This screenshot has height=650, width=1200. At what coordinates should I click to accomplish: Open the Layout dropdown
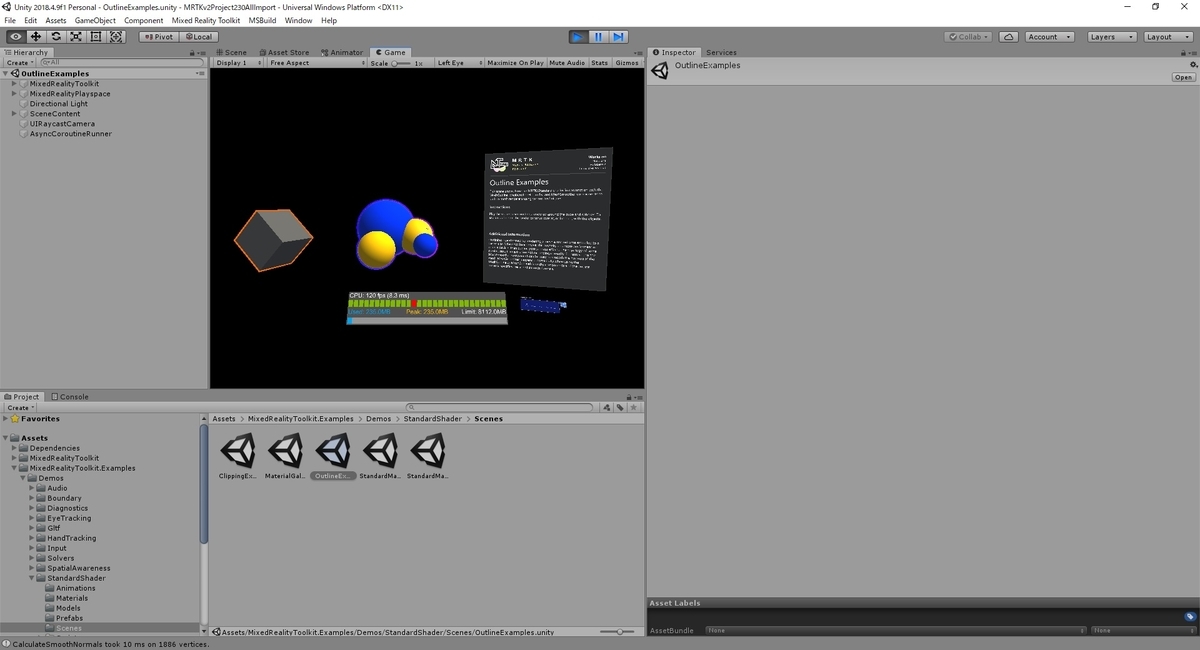pos(1167,37)
